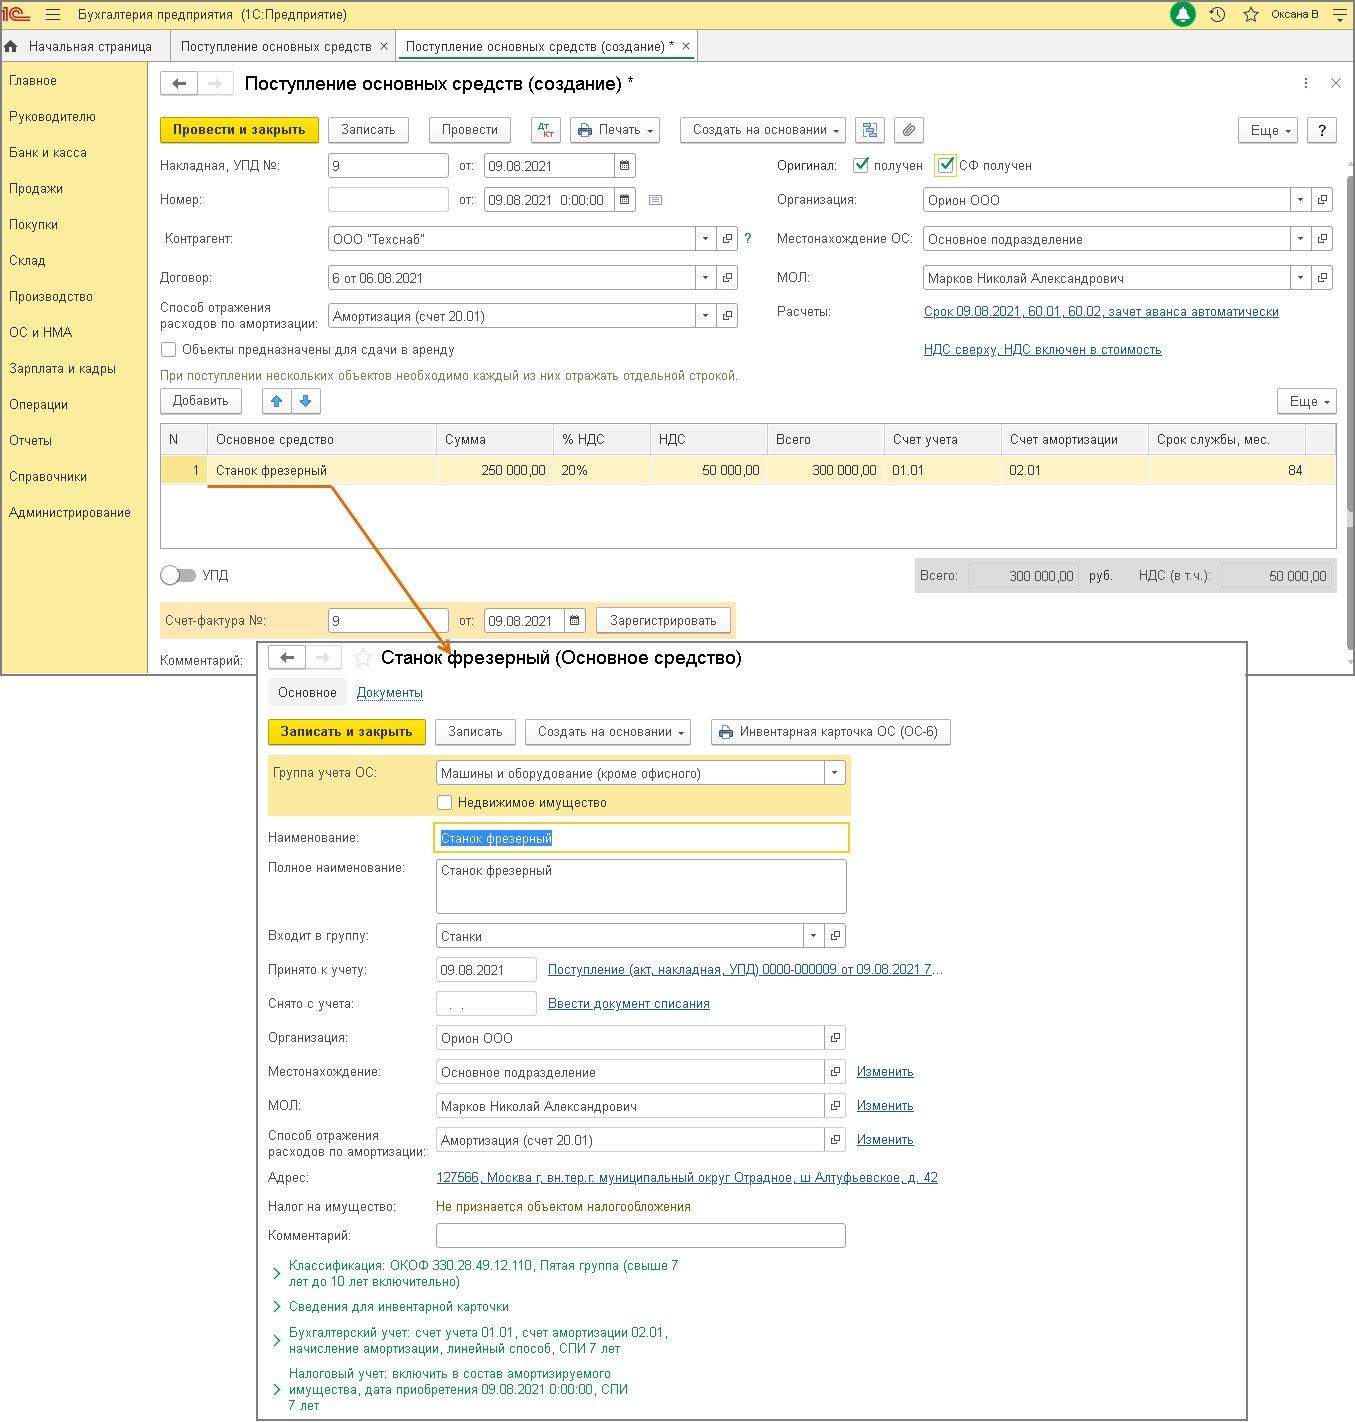Toggle Оригинал получен checkbox
Screen dimensions: 1355x1423
pos(861,165)
